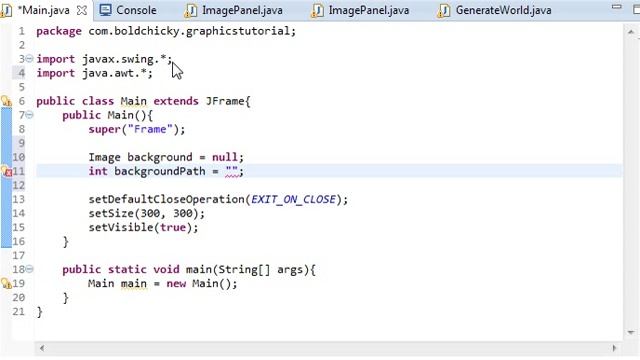
Task: Switch to the Main.java tab
Action: [x=43, y=10]
